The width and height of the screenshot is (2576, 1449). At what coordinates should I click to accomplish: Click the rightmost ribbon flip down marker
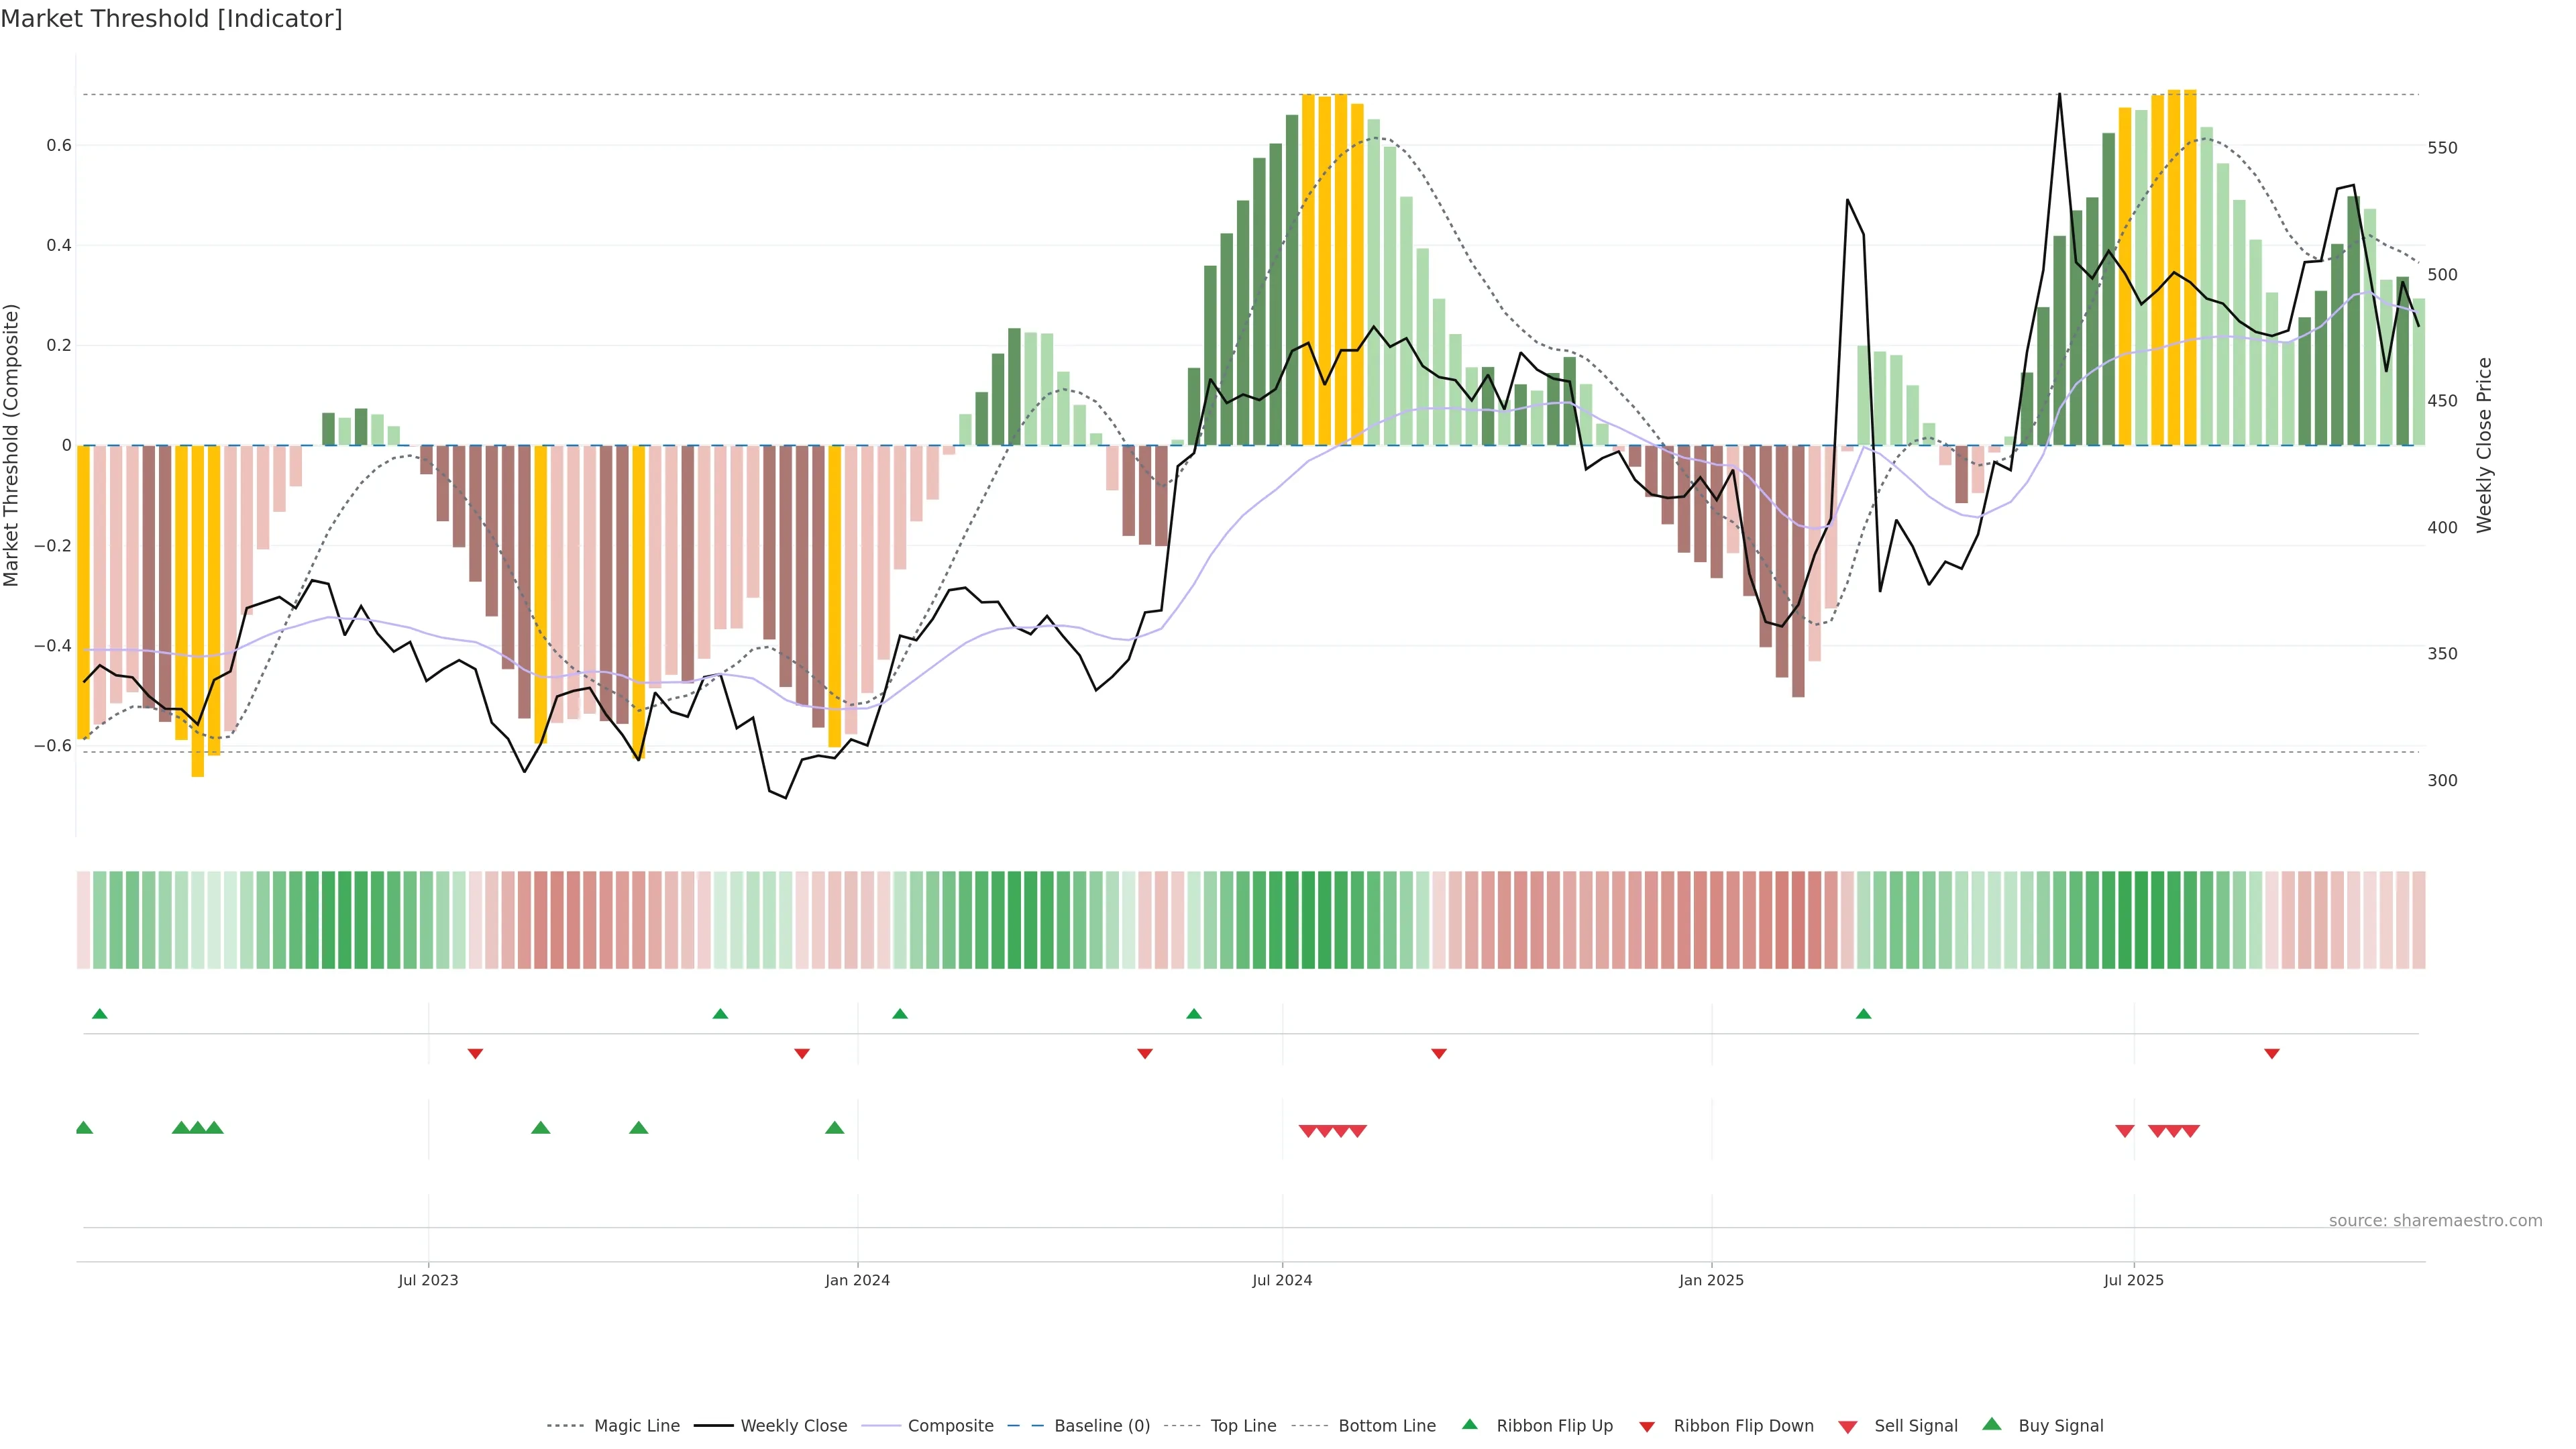(x=2271, y=1053)
